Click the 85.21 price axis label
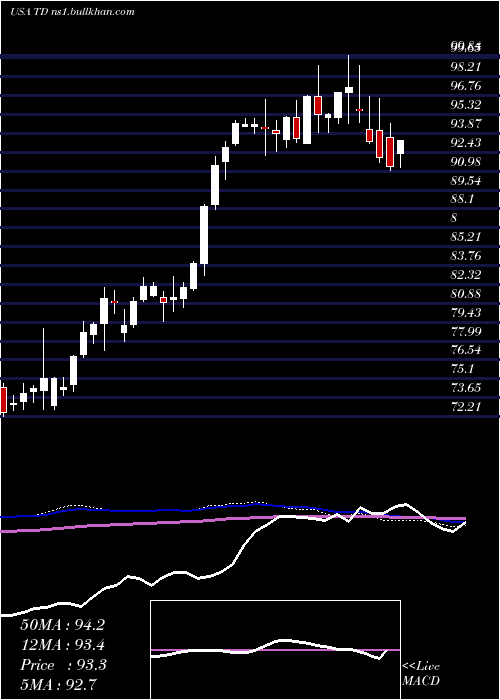500x700 pixels. pyautogui.click(x=466, y=236)
